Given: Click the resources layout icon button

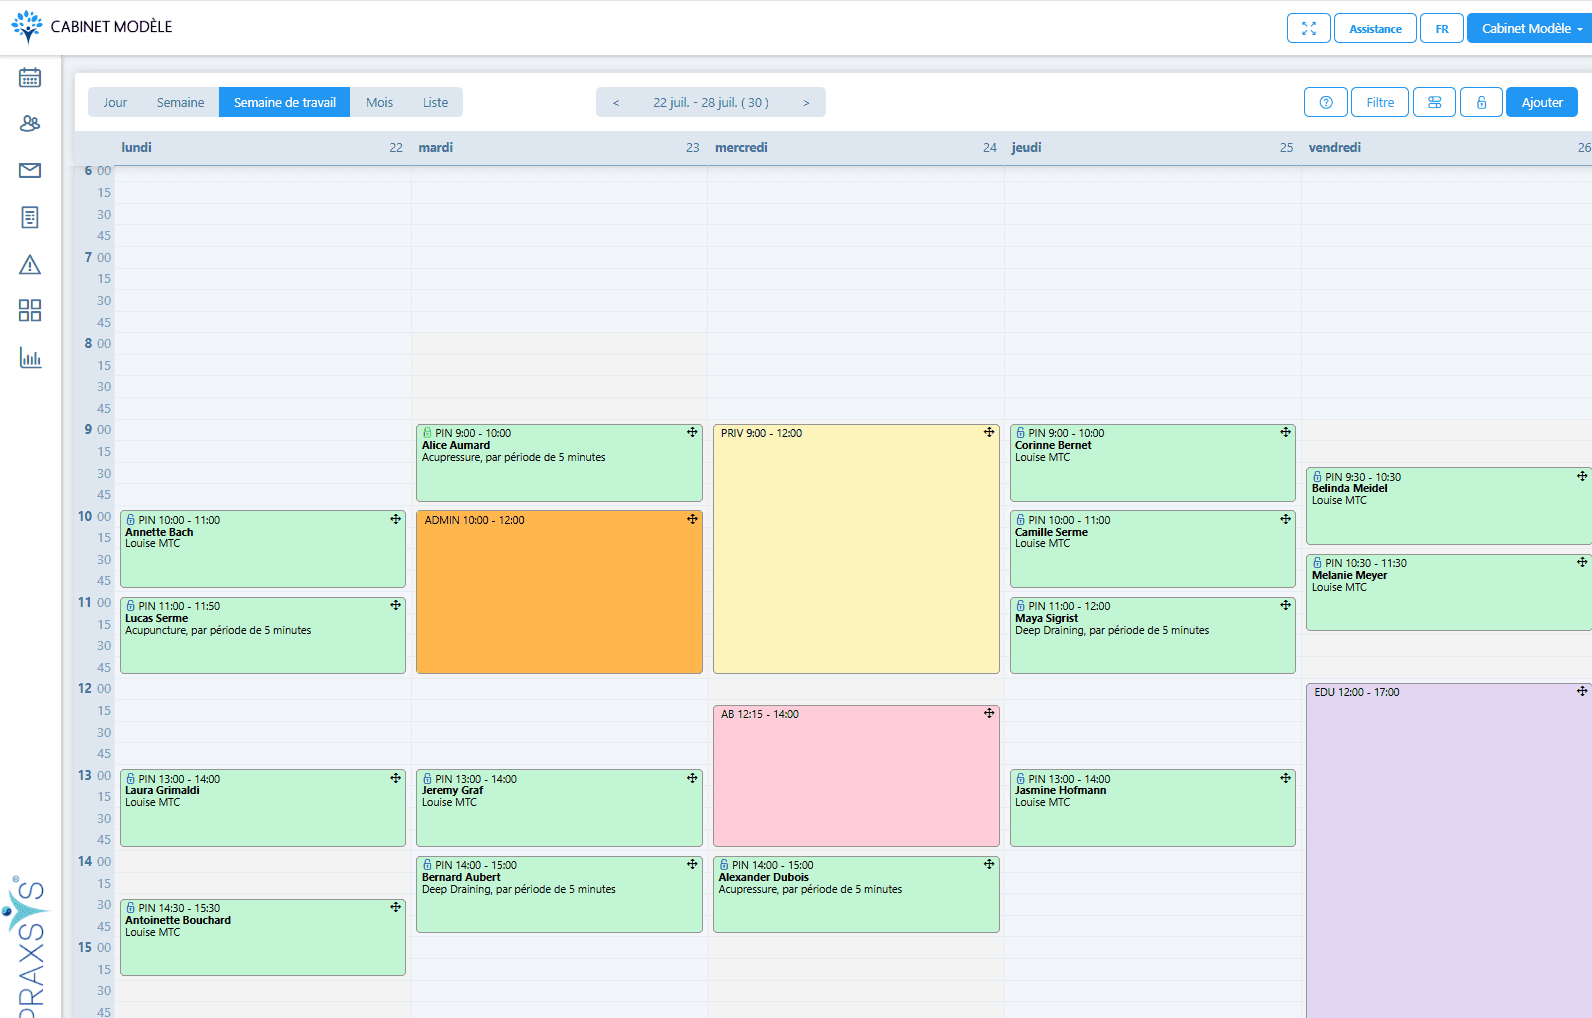Looking at the screenshot, I should point(1434,102).
